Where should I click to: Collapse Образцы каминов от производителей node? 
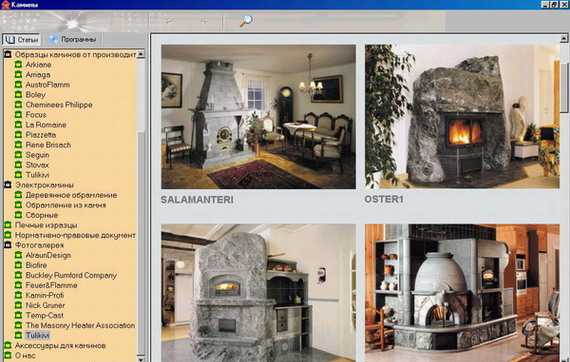tap(8, 55)
